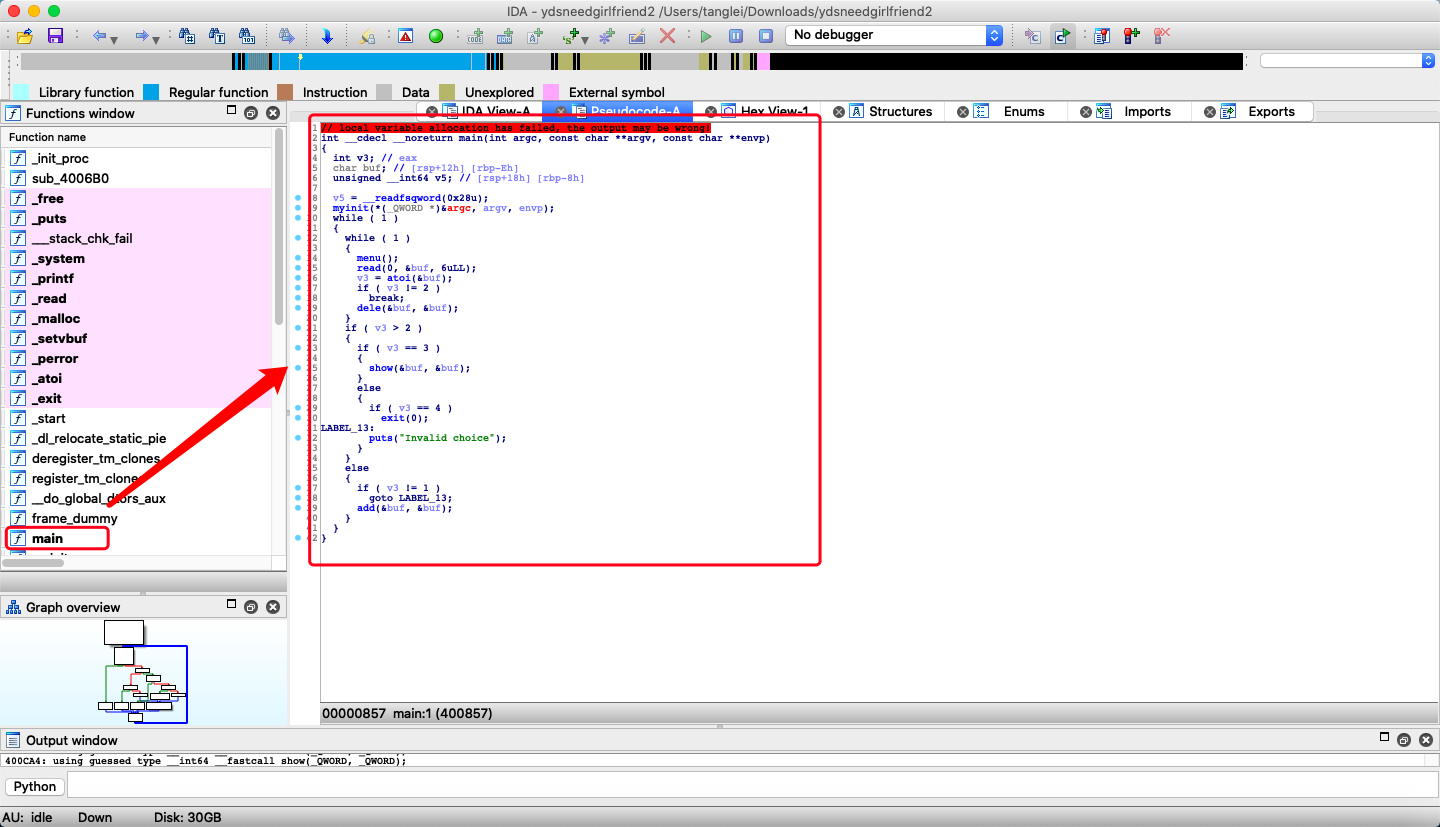
Task: Delete a breakpoint with the red-X icon
Action: tap(1161, 36)
